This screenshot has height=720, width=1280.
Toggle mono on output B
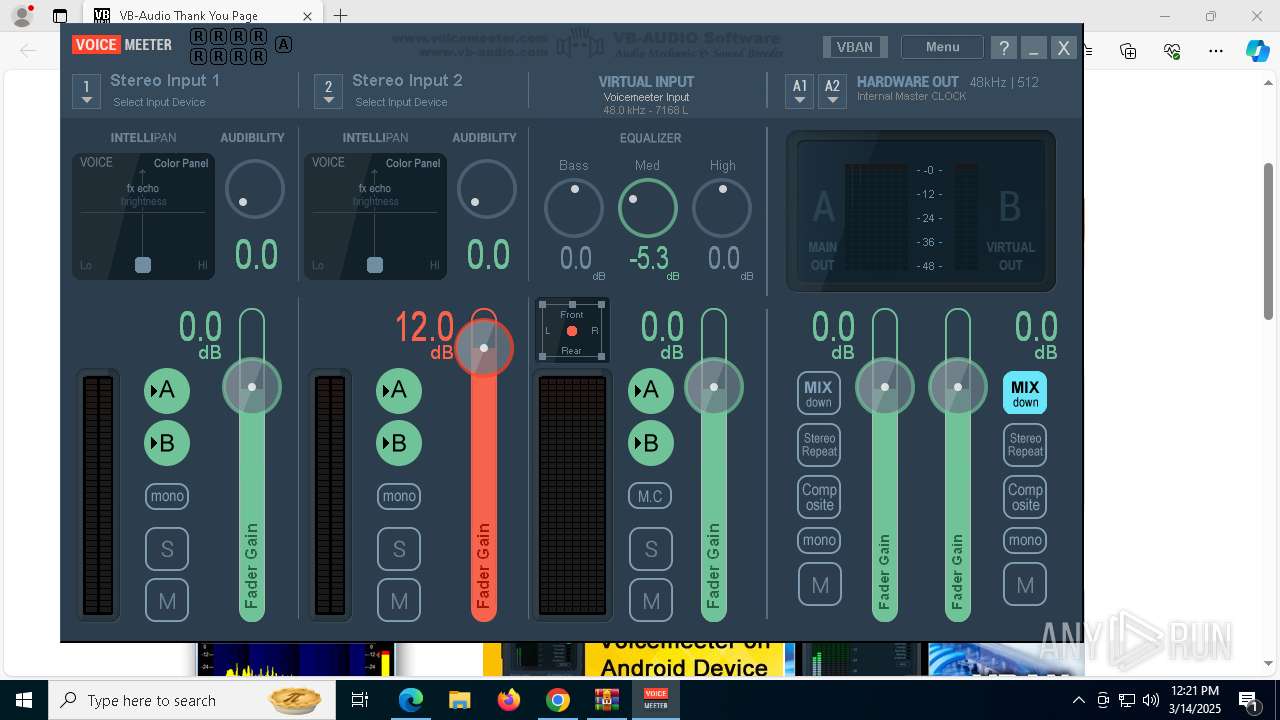(1025, 540)
